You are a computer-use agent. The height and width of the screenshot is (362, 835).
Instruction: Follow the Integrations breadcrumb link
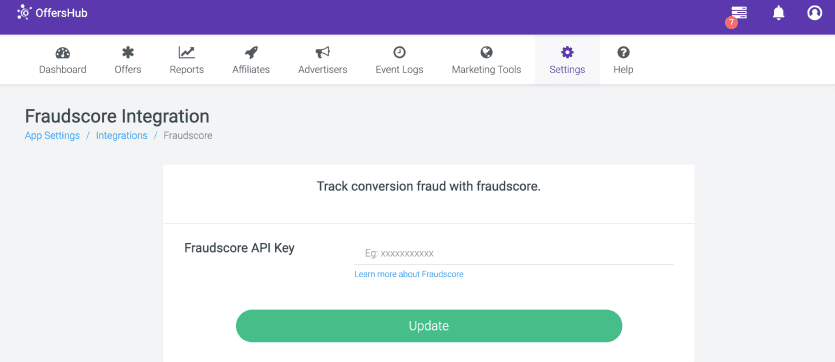click(x=121, y=135)
